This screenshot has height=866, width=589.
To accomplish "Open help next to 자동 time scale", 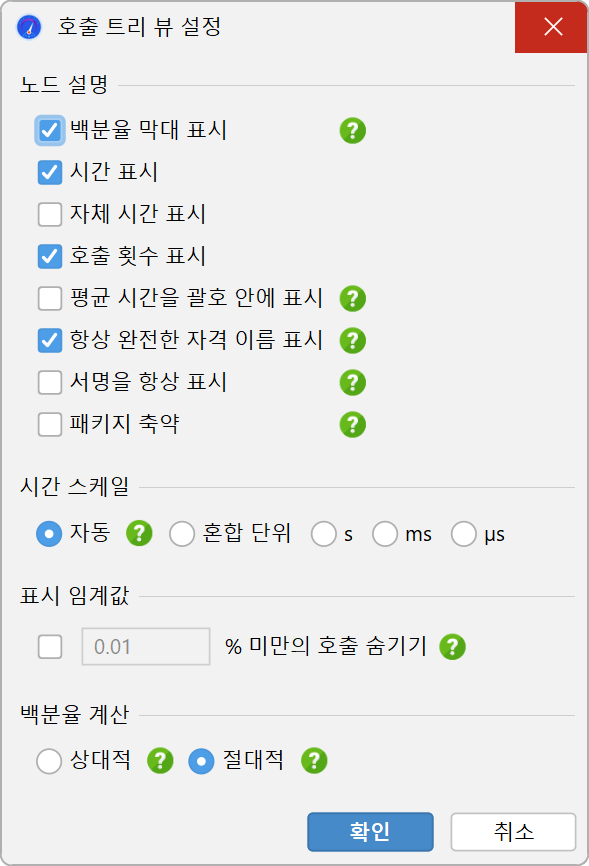I will pos(139,534).
